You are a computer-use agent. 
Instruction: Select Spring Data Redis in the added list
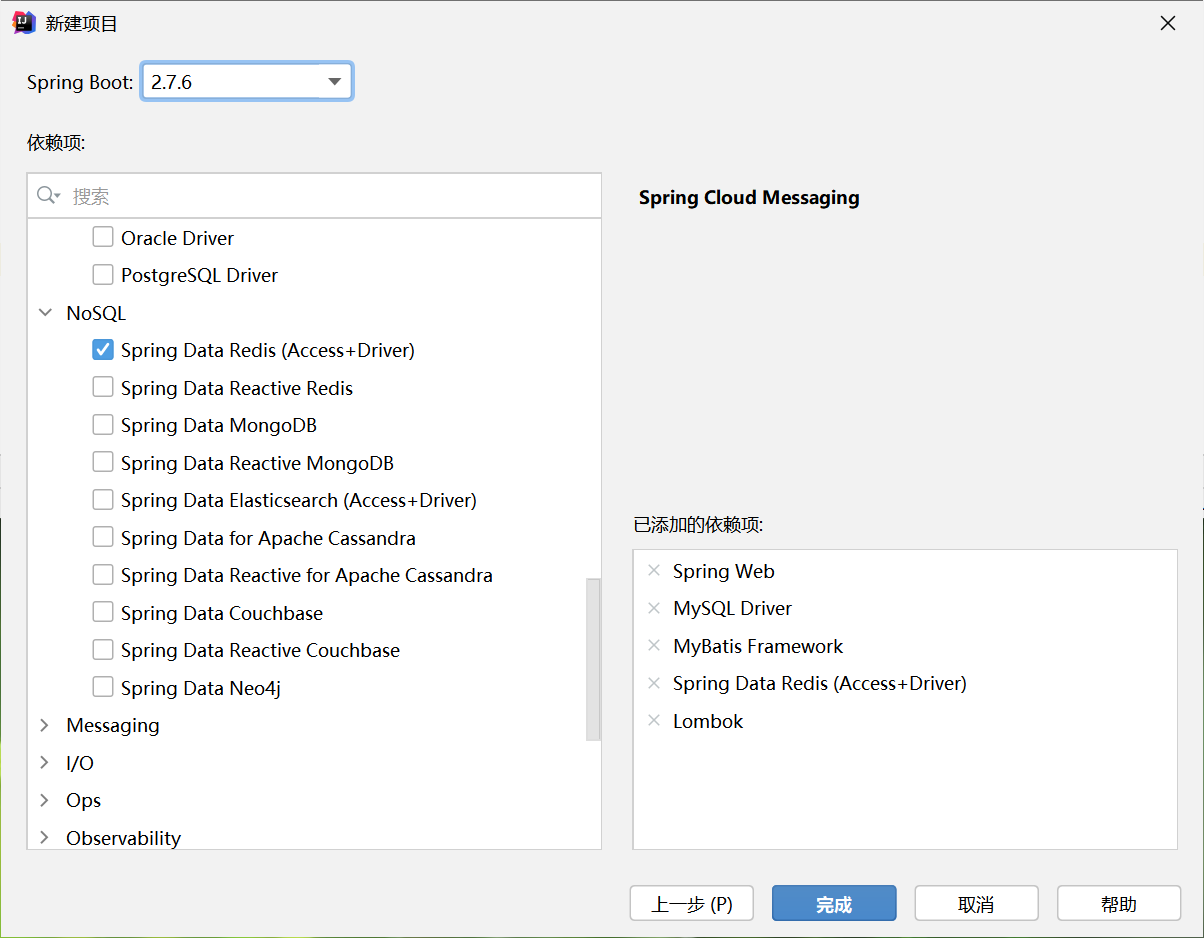coord(819,683)
